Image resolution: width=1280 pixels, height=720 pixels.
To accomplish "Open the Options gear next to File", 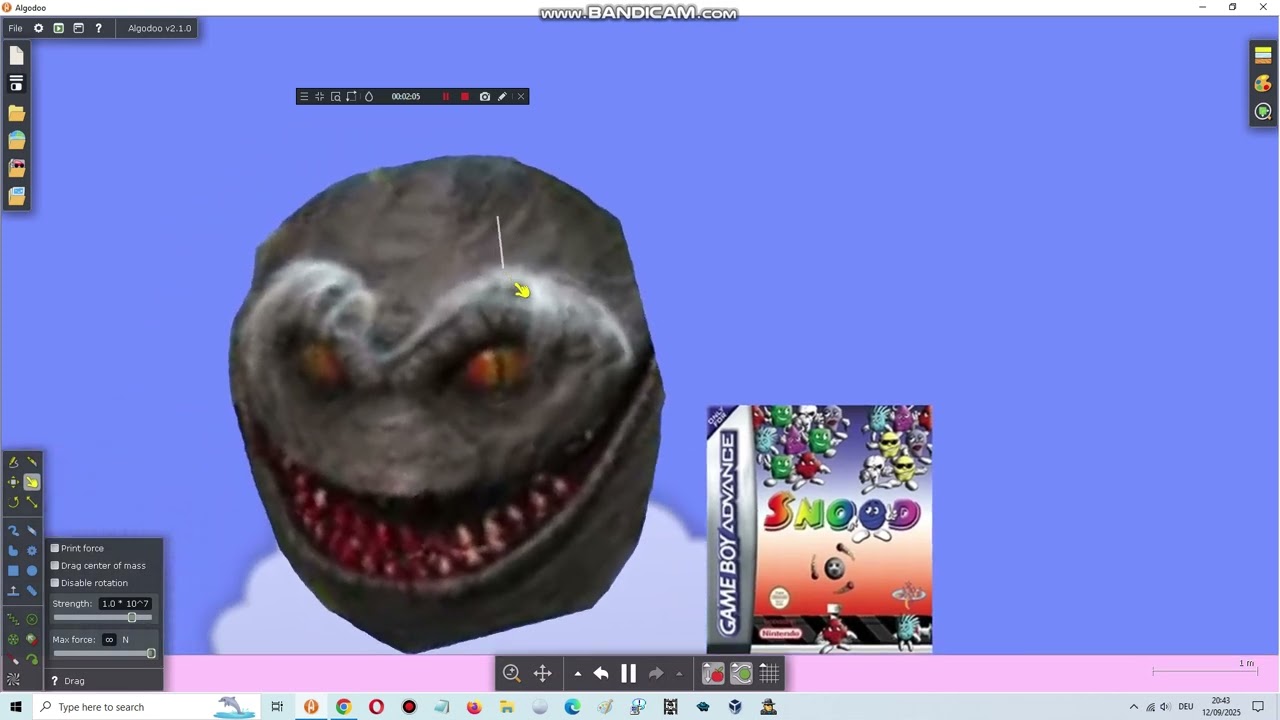I will click(x=38, y=28).
